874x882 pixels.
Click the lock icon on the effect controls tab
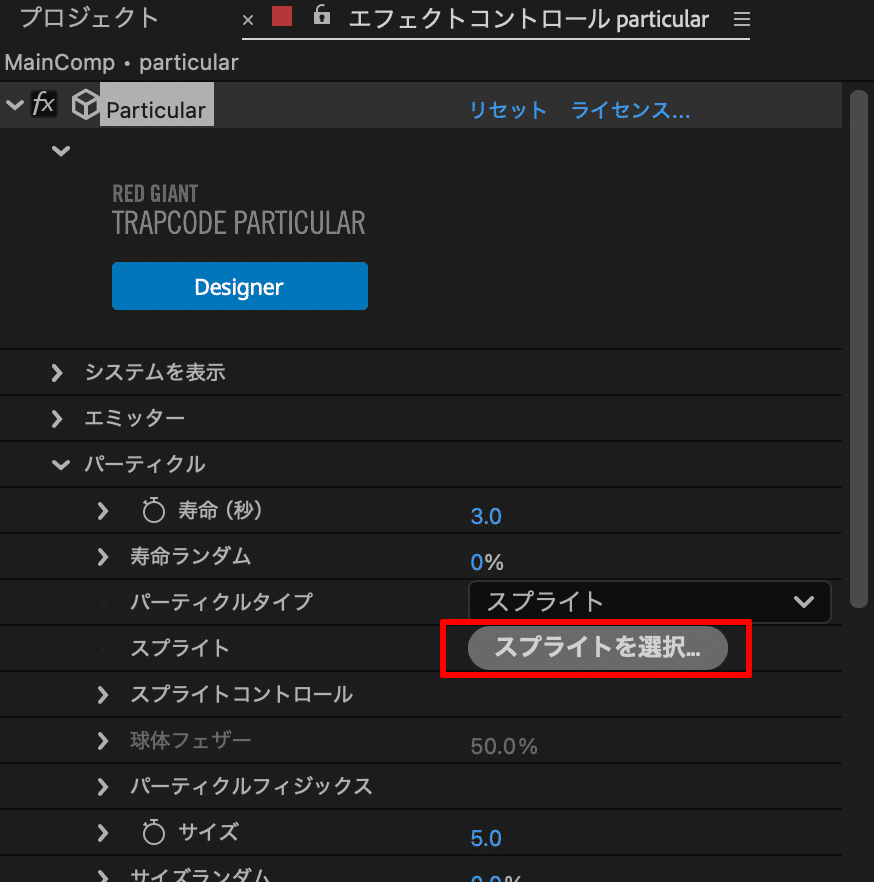point(321,18)
